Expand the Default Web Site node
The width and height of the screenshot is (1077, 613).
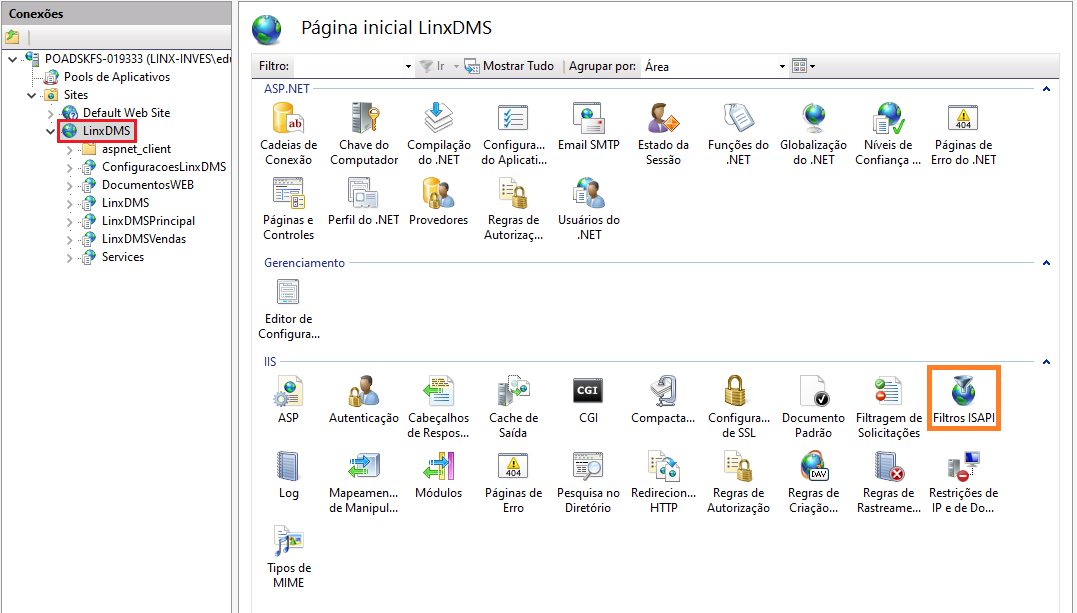pos(51,113)
